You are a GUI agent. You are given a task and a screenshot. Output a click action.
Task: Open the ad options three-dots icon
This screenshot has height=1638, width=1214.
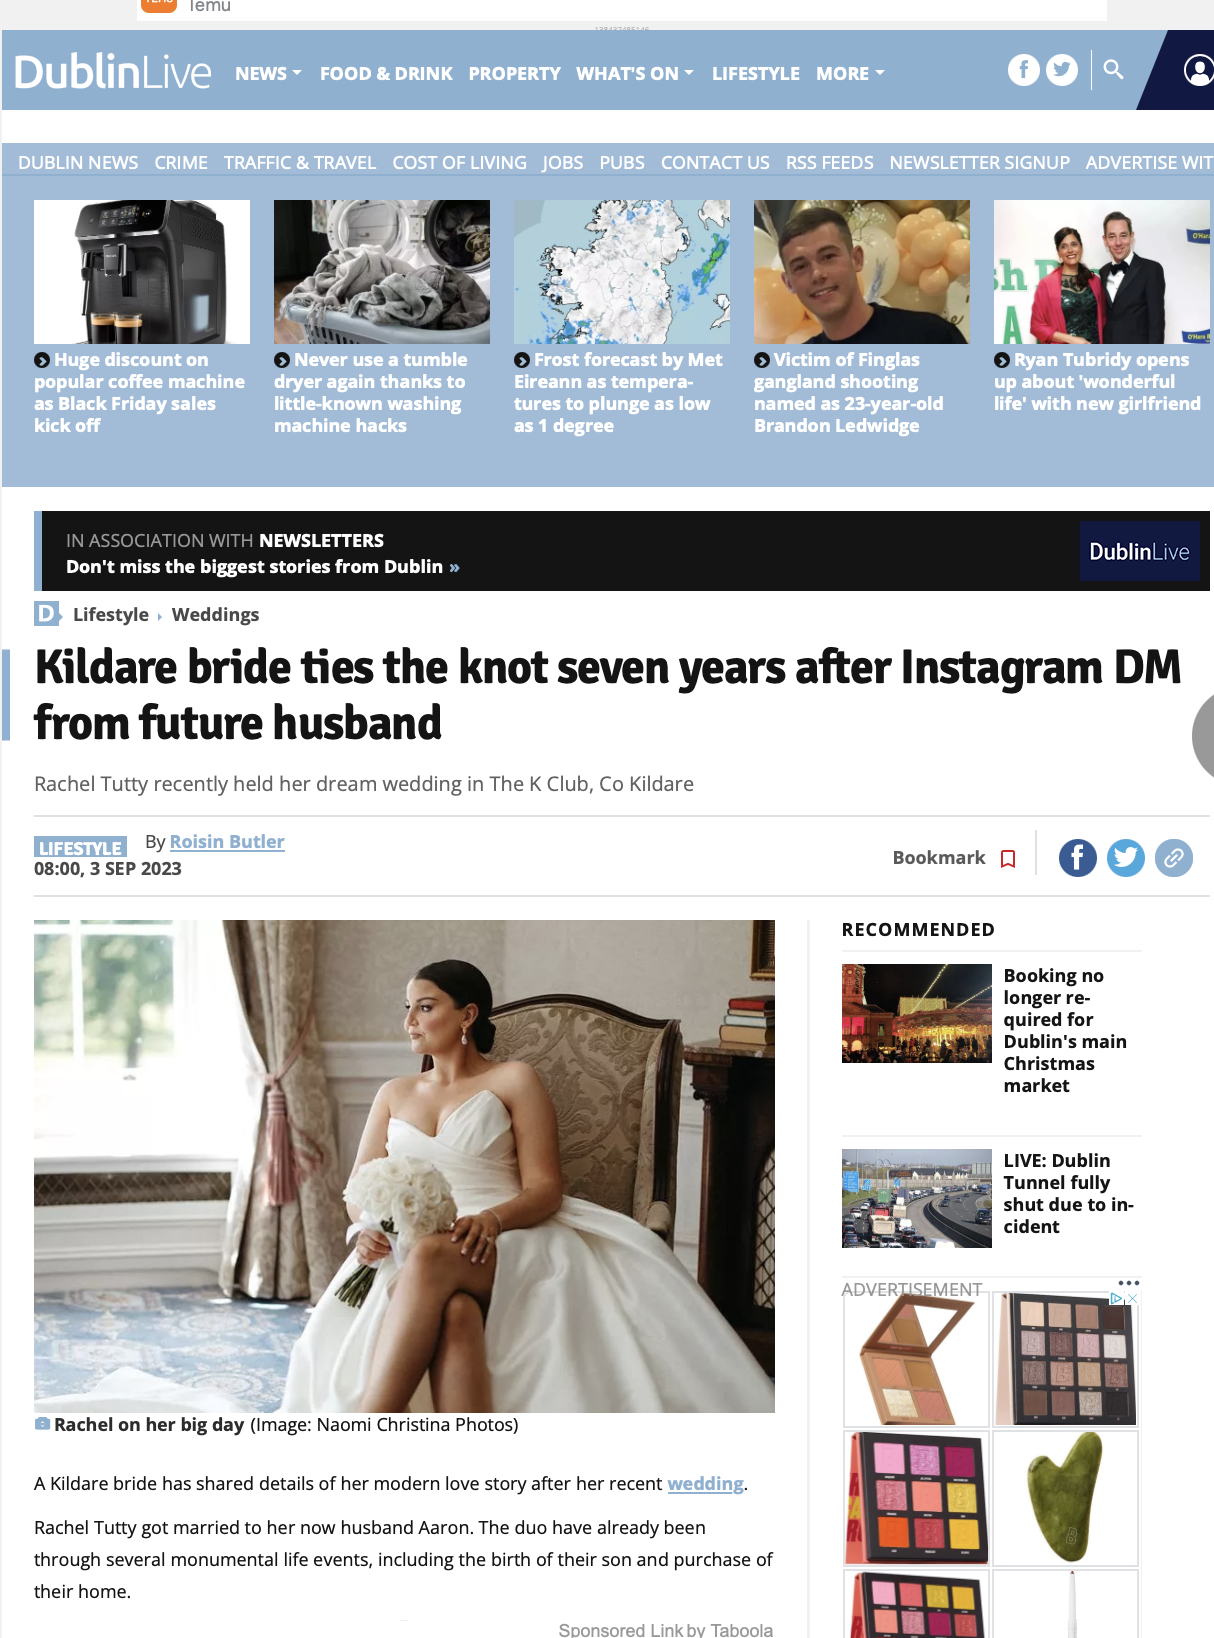[1129, 1282]
